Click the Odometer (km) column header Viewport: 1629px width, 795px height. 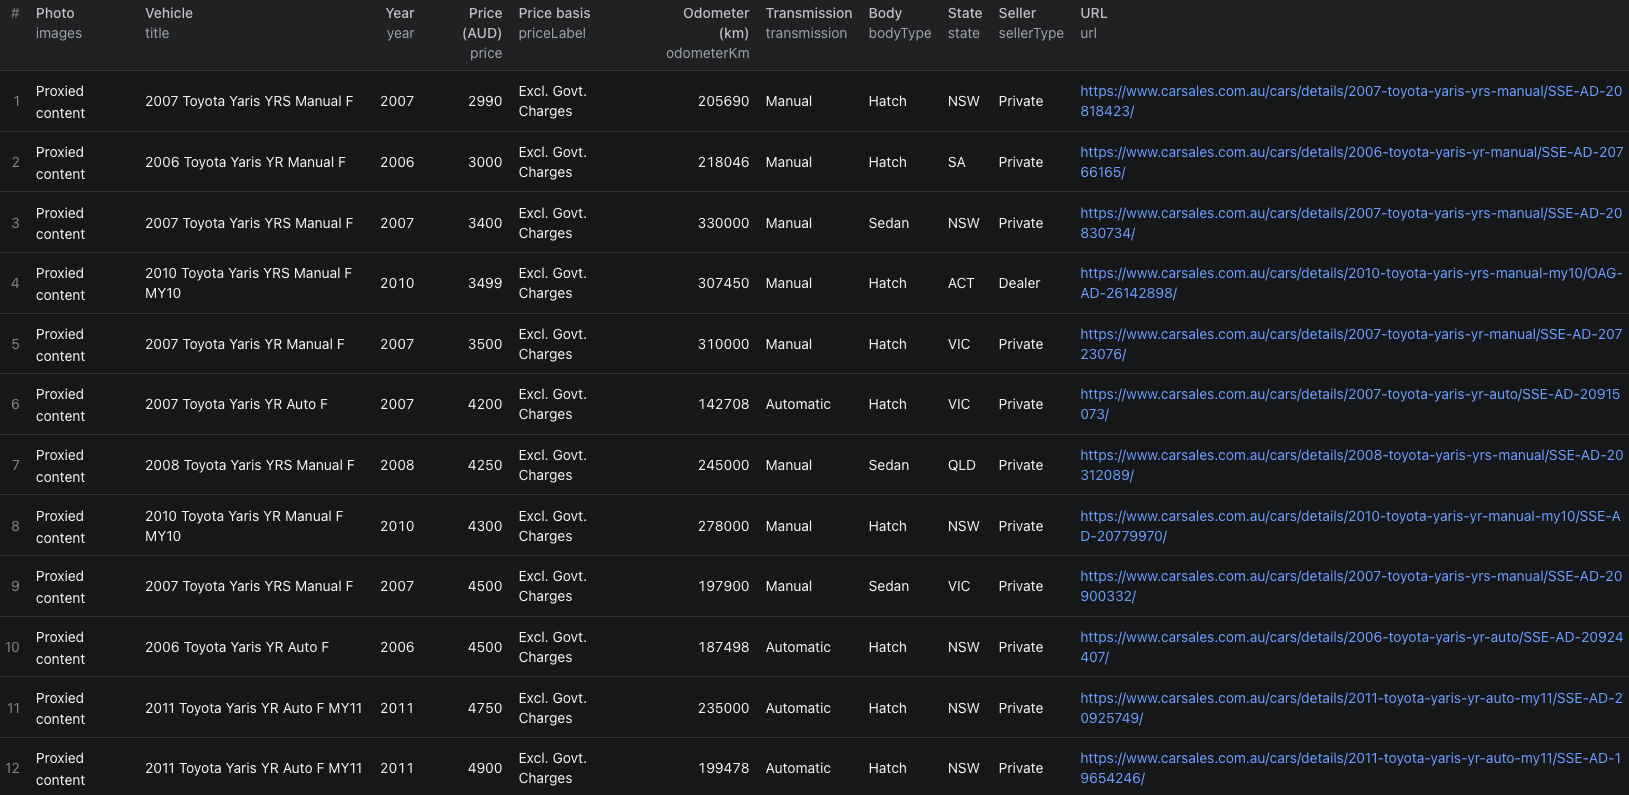coord(708,33)
